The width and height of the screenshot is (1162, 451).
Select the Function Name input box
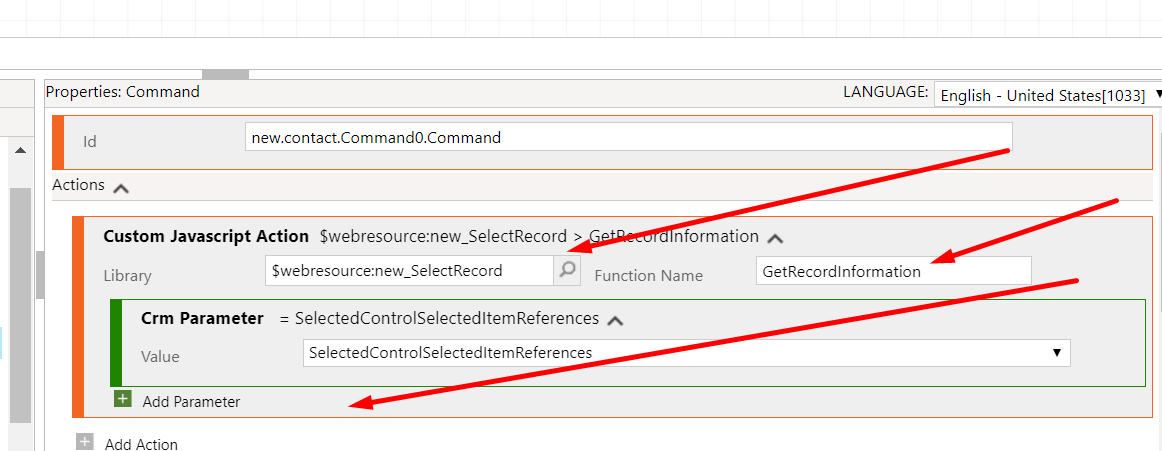[x=893, y=271]
